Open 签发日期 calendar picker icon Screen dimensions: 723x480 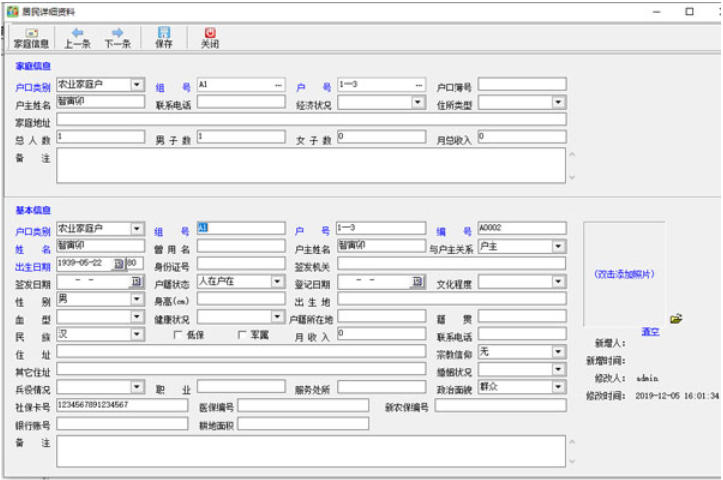(x=136, y=281)
